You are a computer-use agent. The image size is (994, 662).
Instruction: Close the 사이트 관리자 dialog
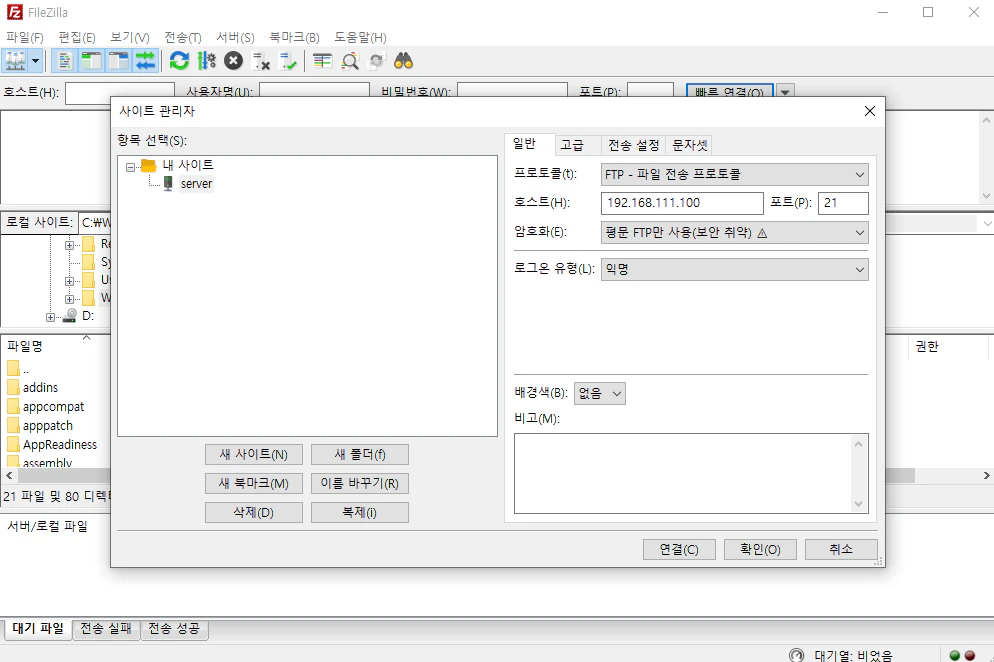(870, 112)
